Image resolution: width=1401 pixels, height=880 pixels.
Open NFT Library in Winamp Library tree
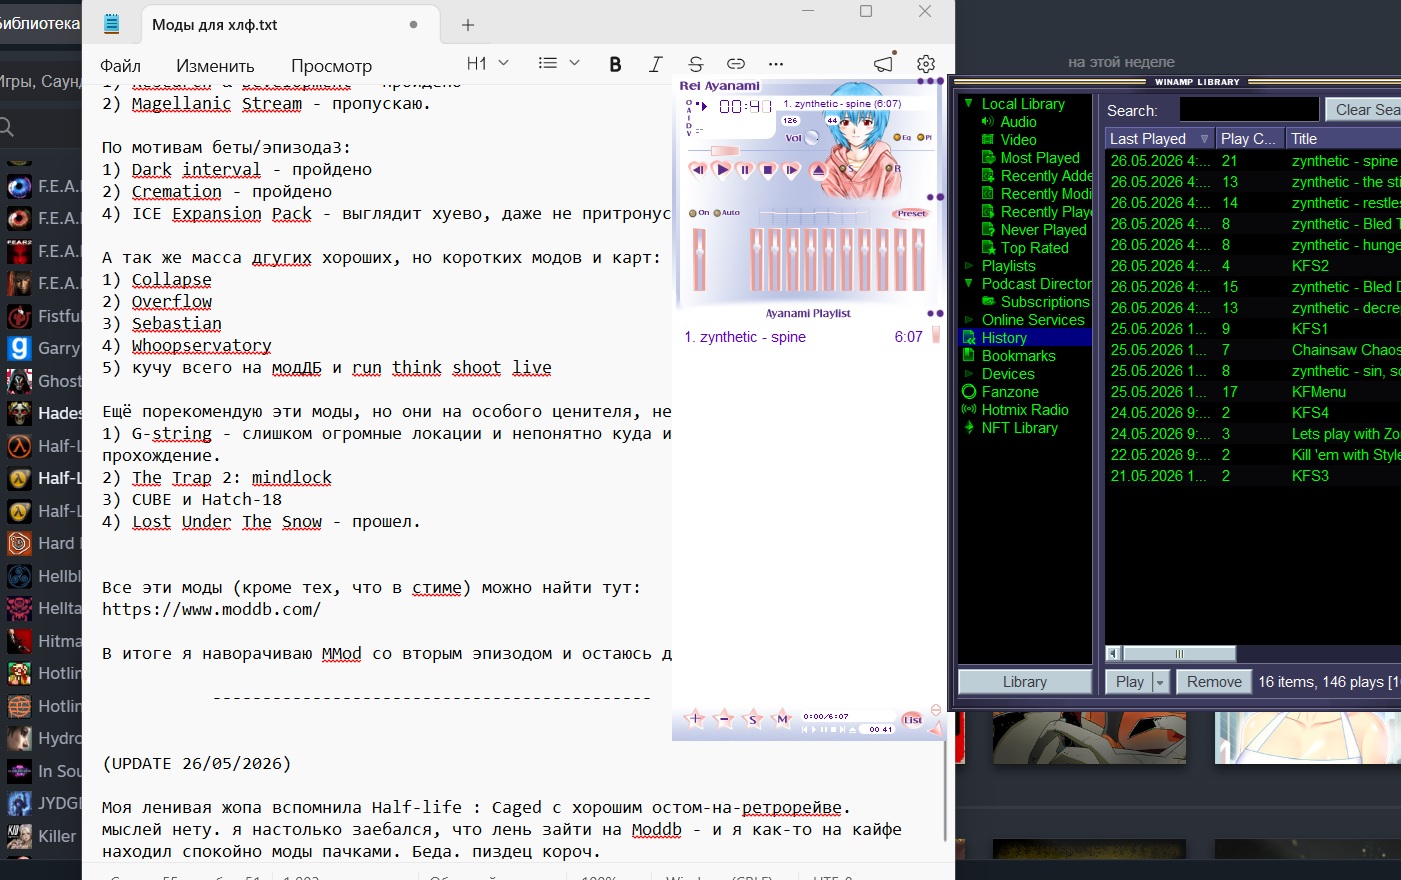click(x=1019, y=428)
